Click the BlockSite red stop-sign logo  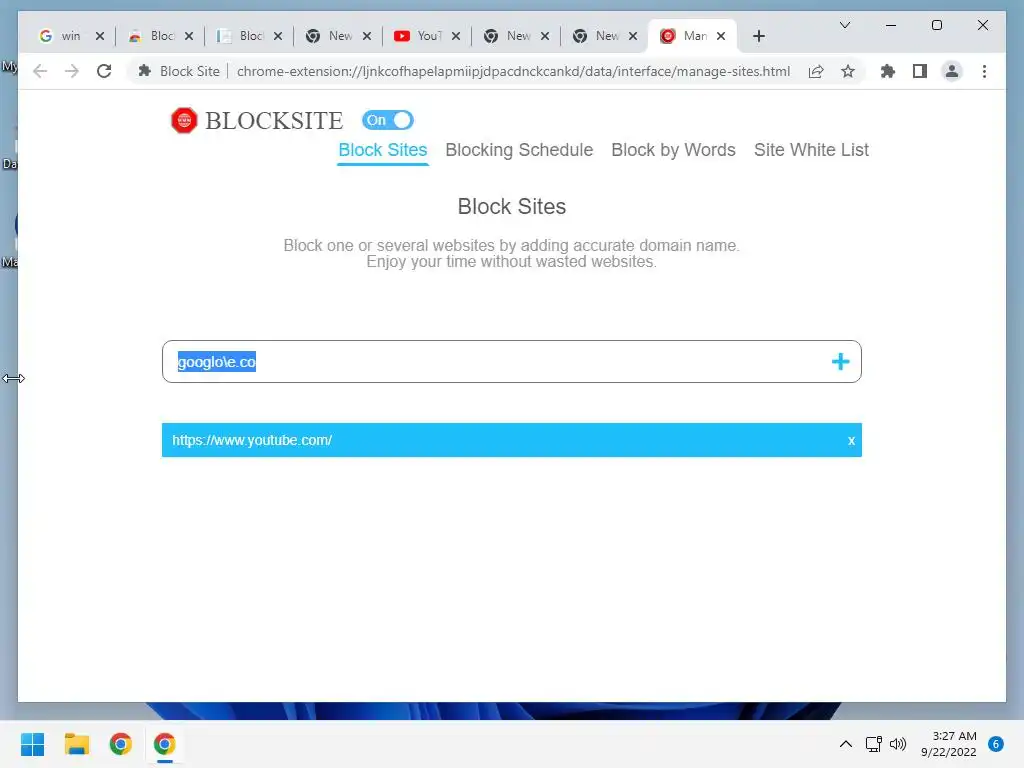(184, 121)
